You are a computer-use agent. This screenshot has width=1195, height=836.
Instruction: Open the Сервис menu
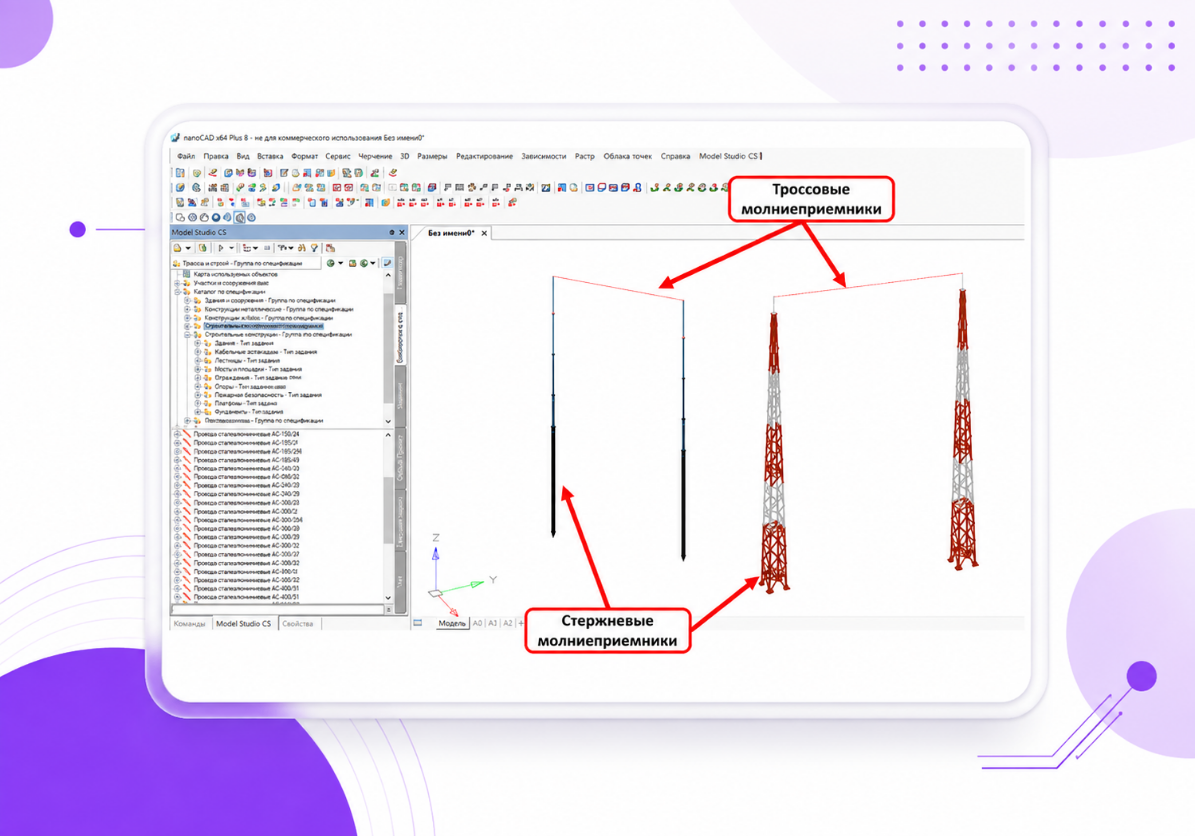tap(338, 156)
